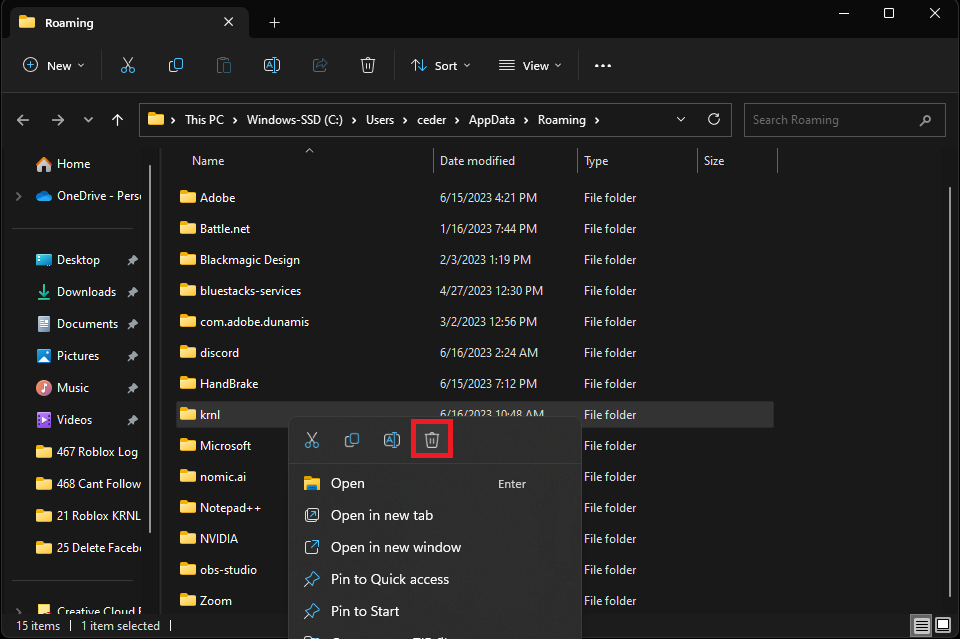Open the Share icon in the toolbar
960x639 pixels.
(x=319, y=65)
